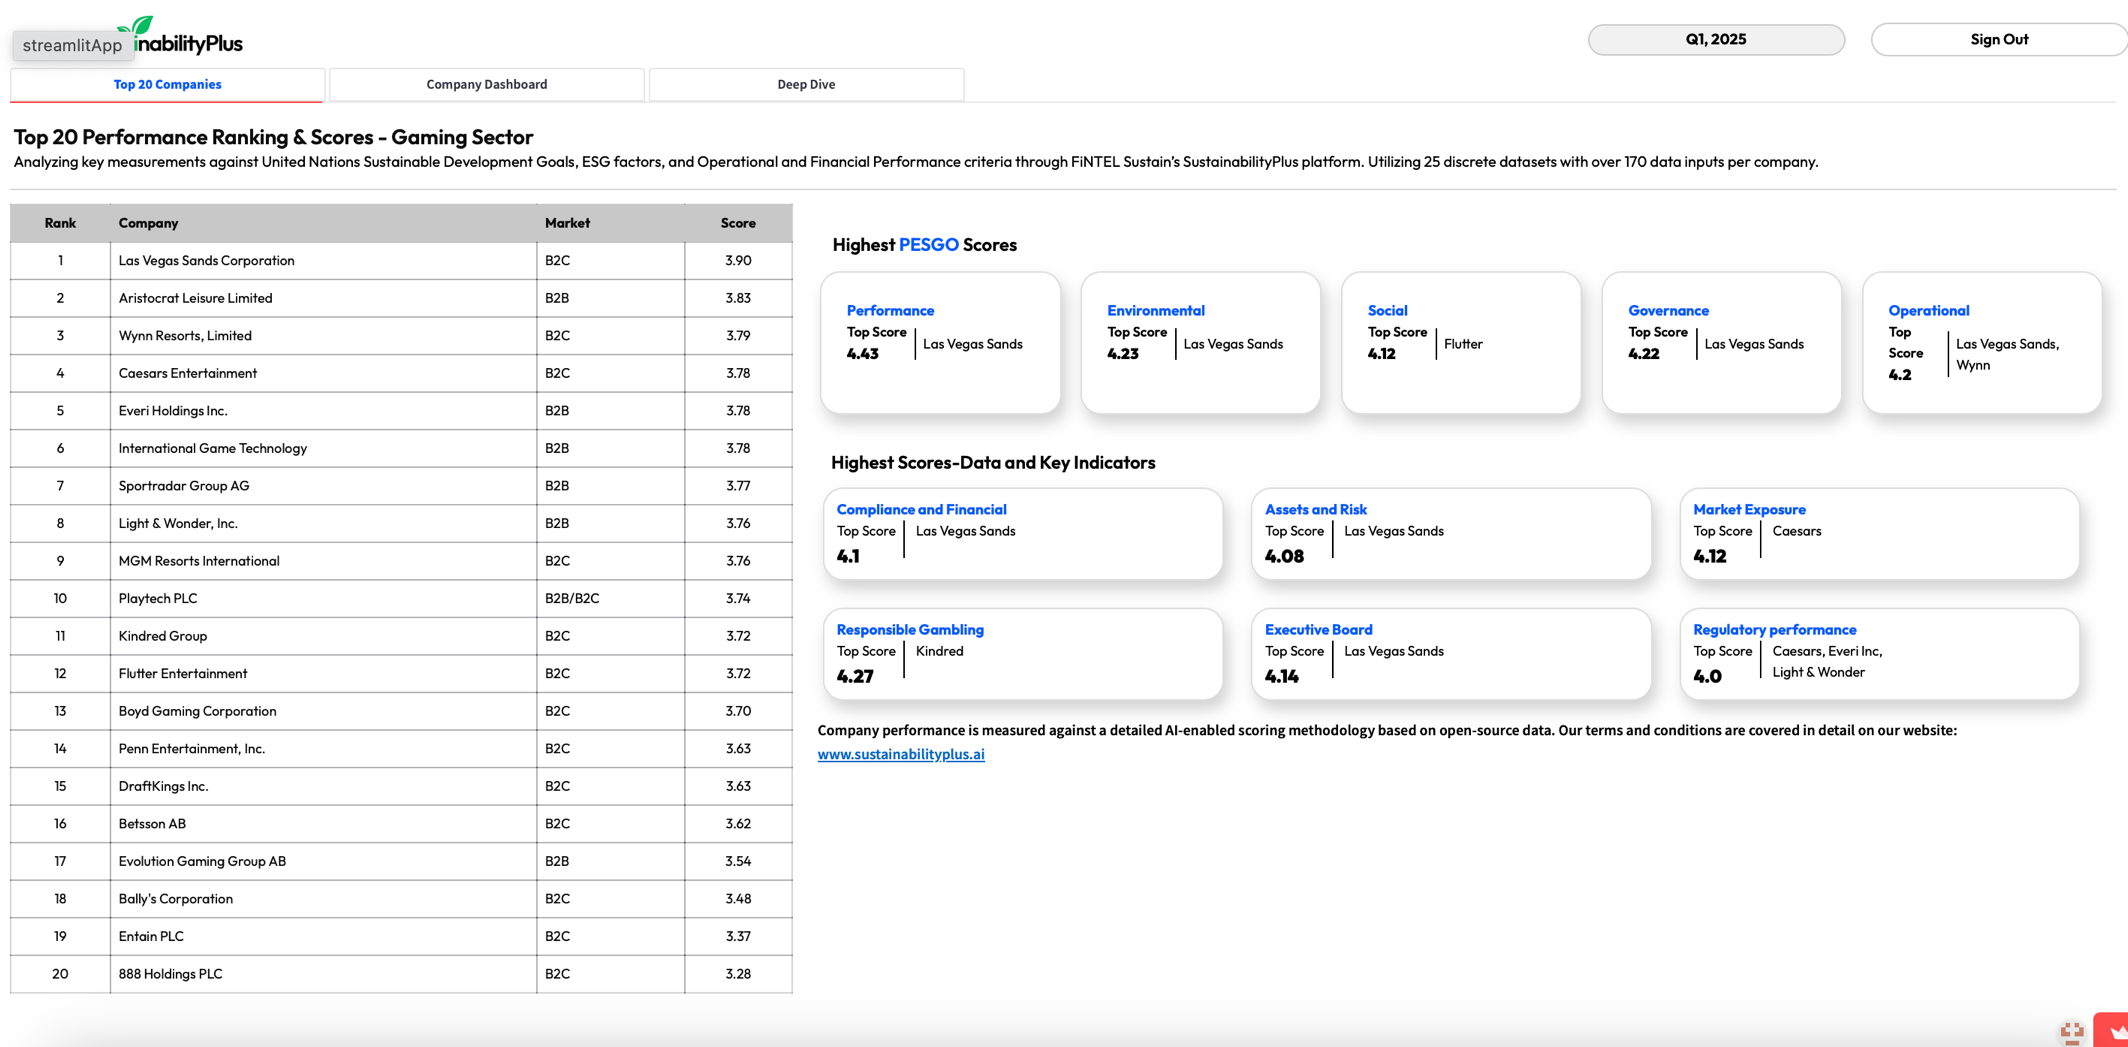Click the Regulatory performance card

point(1878,654)
